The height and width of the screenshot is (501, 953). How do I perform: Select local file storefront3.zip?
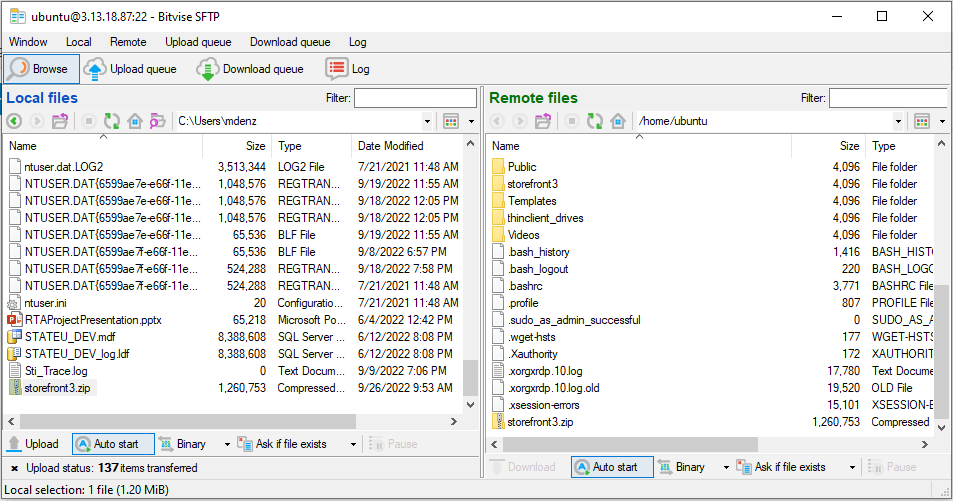pyautogui.click(x=57, y=388)
